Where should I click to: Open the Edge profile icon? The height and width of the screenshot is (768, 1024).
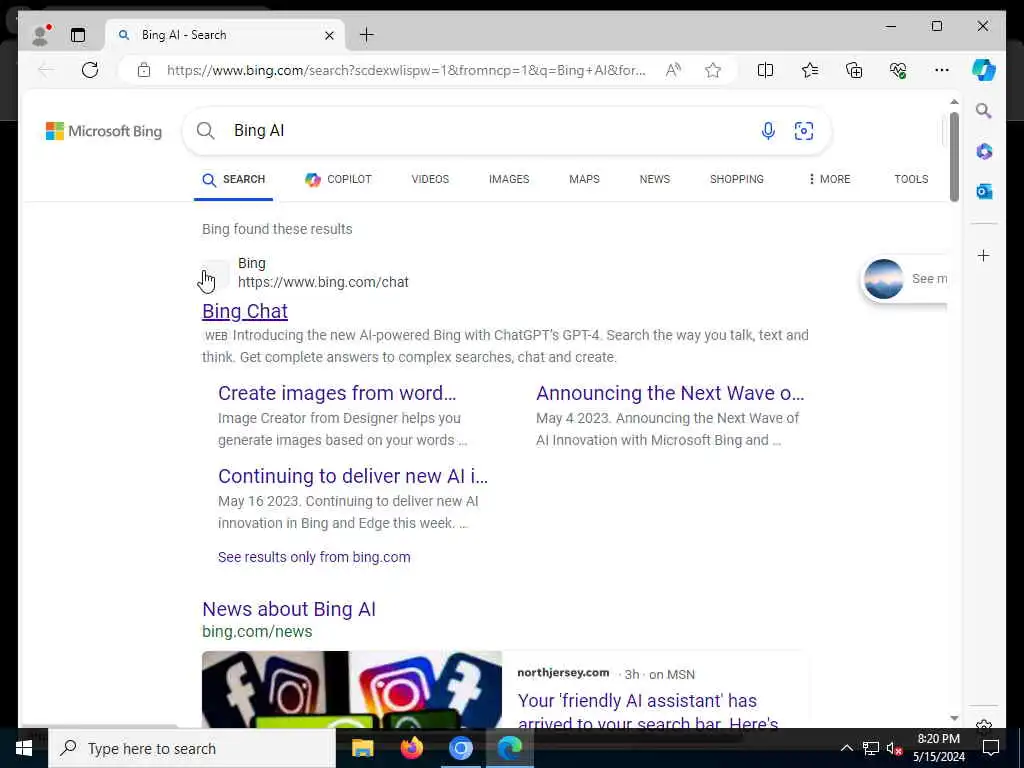40,35
